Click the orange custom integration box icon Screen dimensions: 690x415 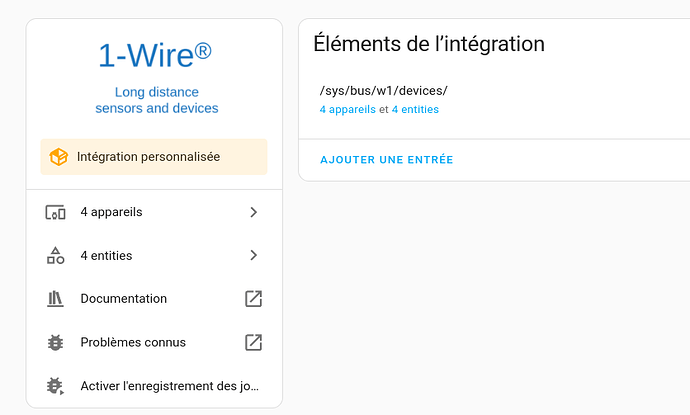pyautogui.click(x=58, y=157)
